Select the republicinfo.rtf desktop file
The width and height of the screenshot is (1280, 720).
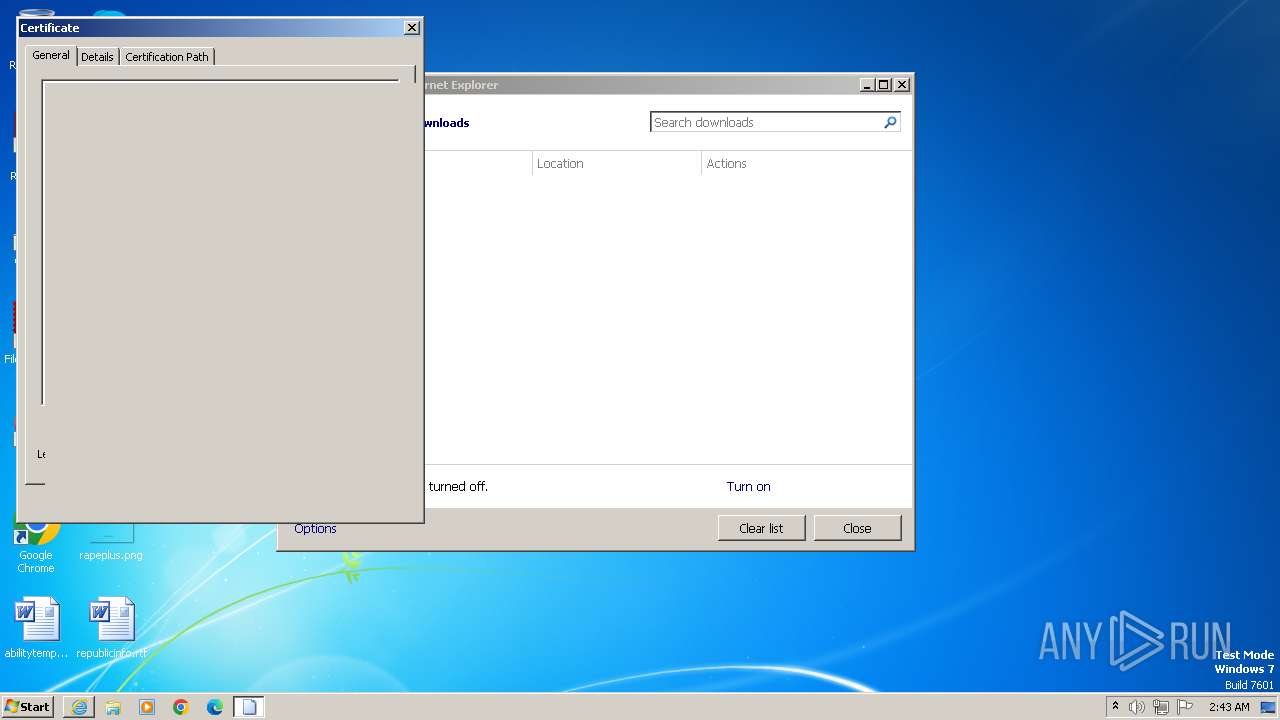coord(112,629)
